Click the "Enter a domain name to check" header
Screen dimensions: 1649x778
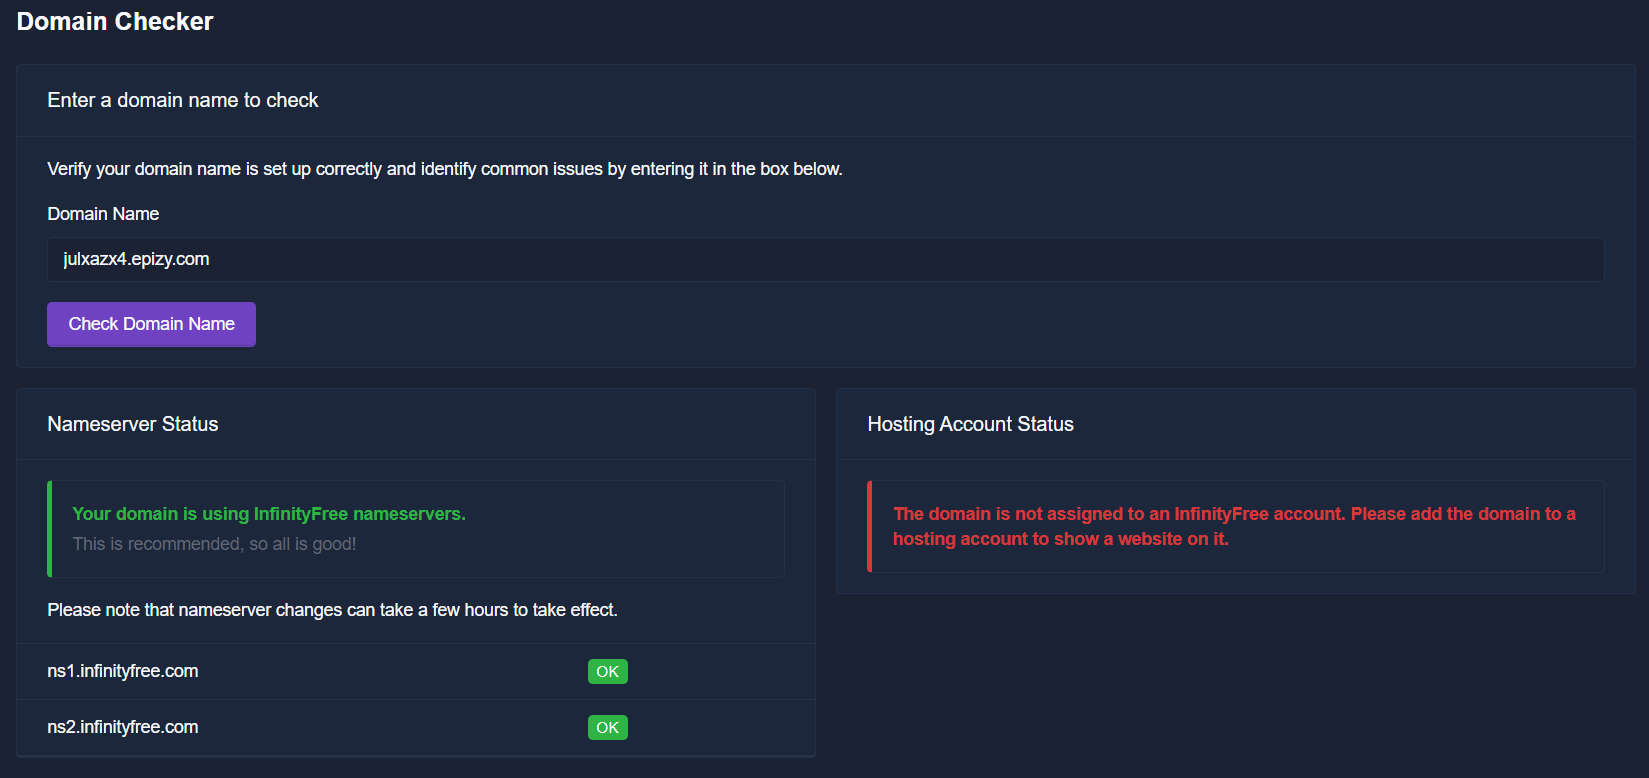coord(183,100)
